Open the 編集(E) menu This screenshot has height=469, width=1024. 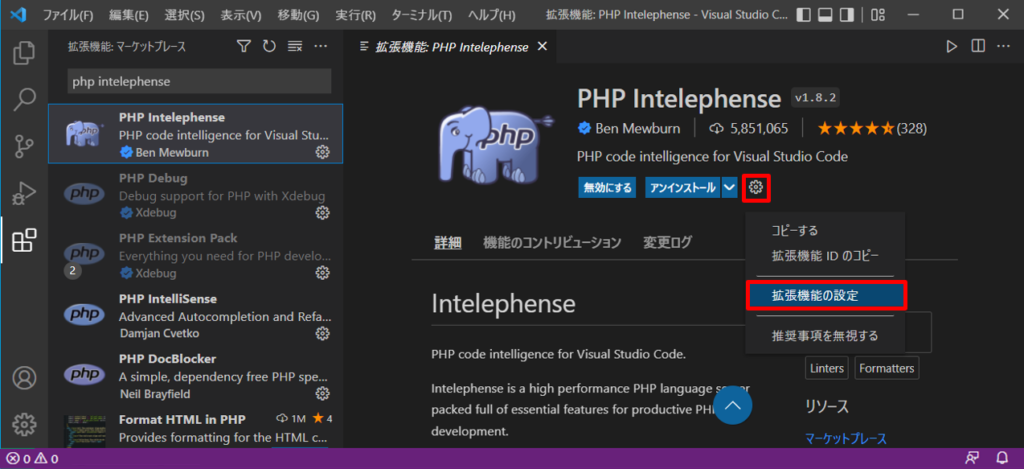coord(129,14)
